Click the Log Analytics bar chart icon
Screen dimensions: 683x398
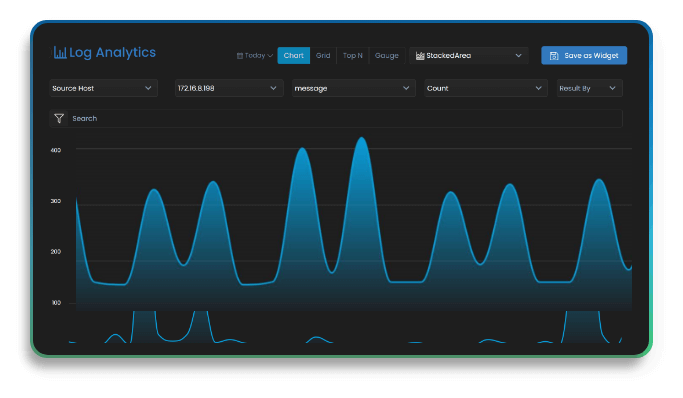60,53
